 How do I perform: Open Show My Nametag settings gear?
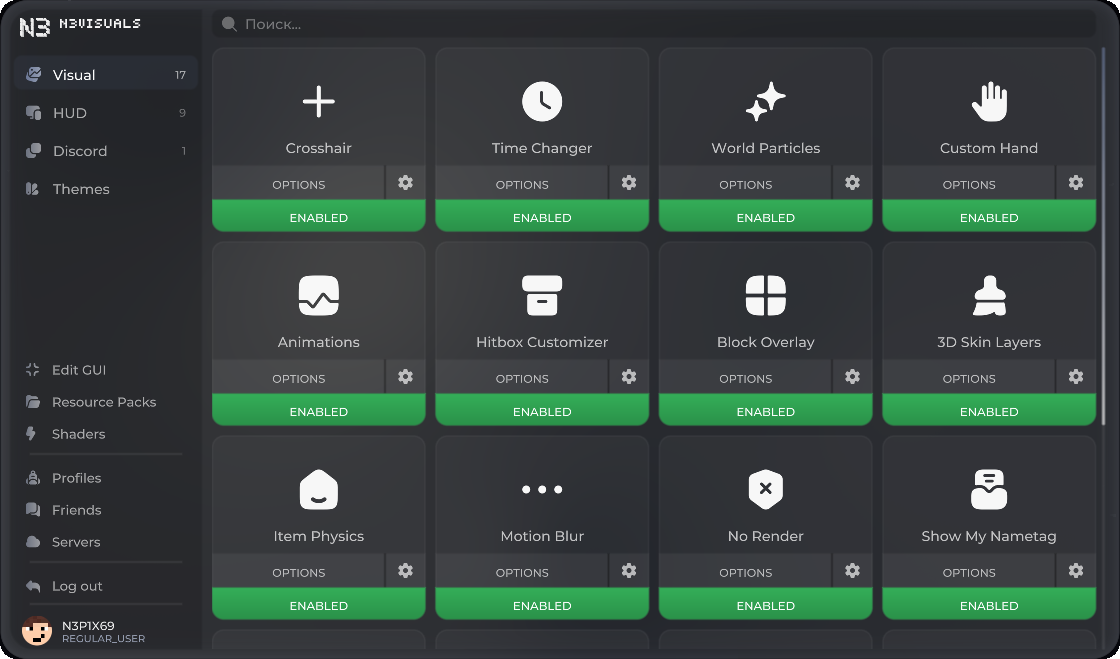click(1076, 571)
